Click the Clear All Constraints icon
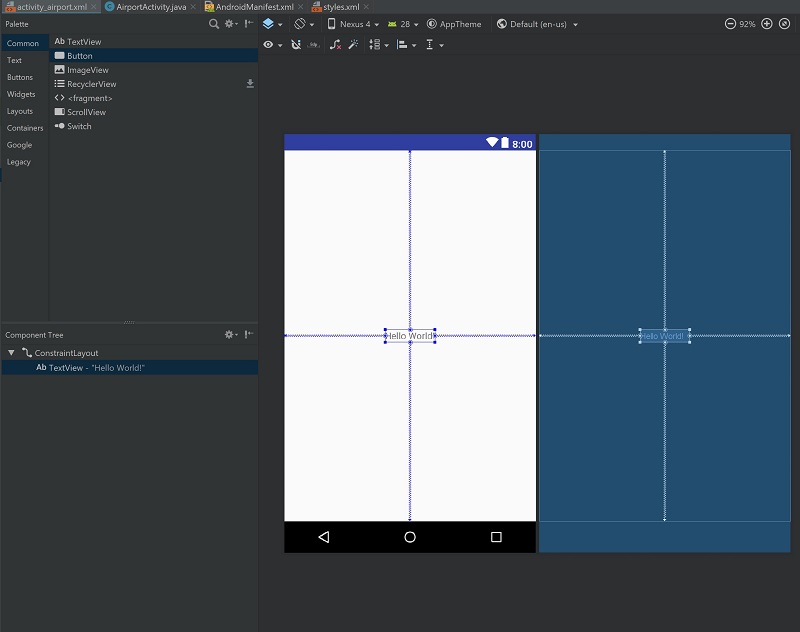Image resolution: width=800 pixels, height=632 pixels. coord(335,45)
